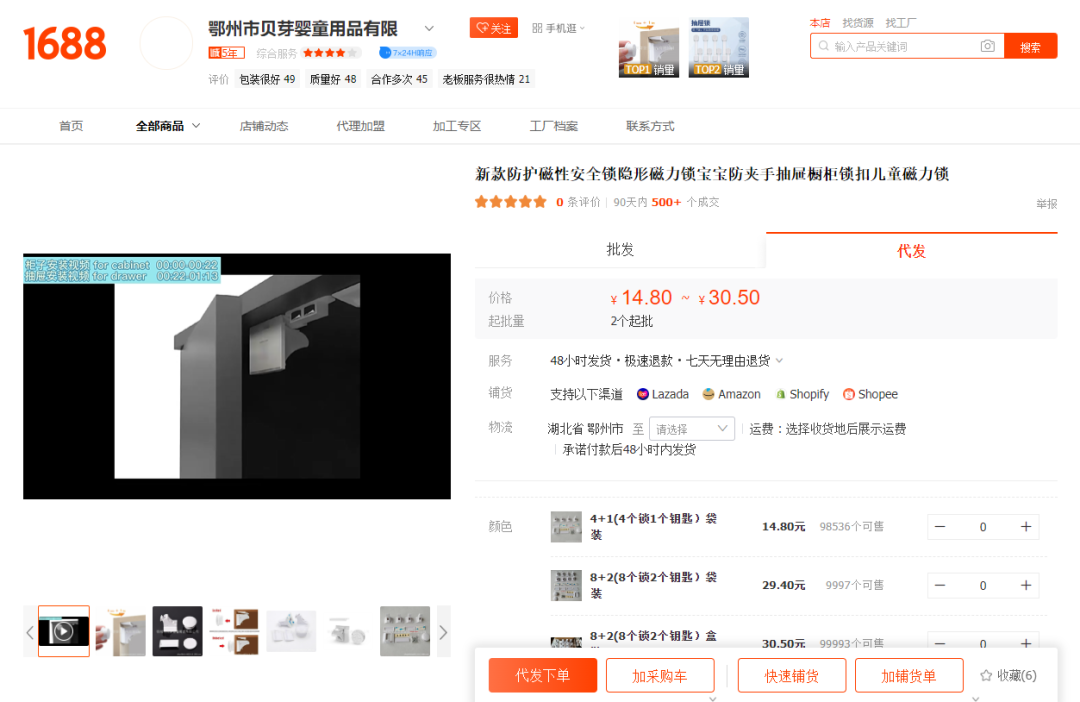Select the 找工厂 search scope tab

pos(901,23)
